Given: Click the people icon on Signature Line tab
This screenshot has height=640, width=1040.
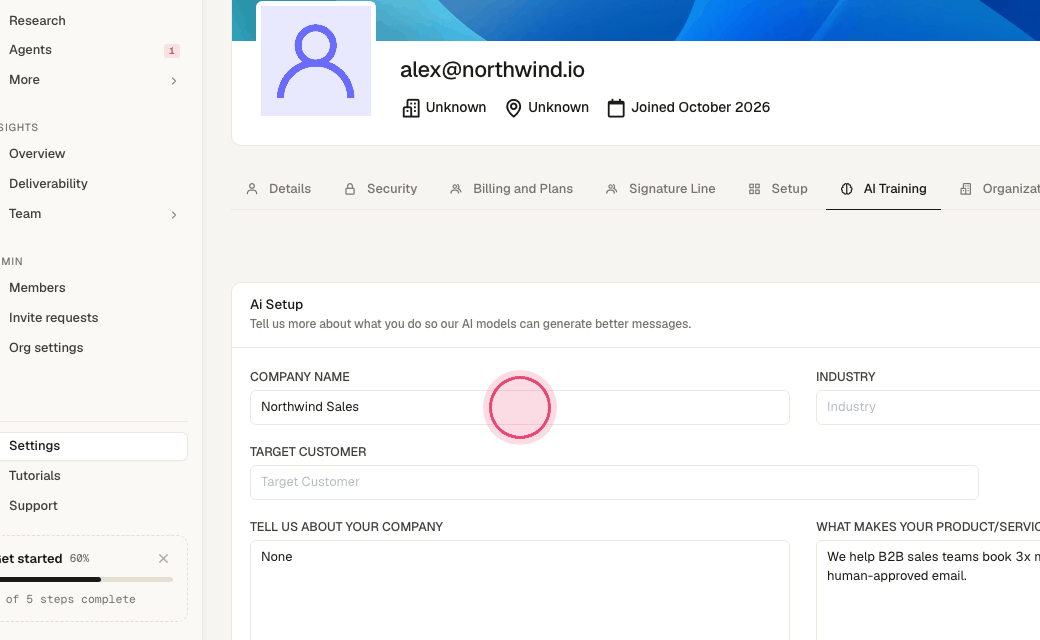Looking at the screenshot, I should coord(612,189).
